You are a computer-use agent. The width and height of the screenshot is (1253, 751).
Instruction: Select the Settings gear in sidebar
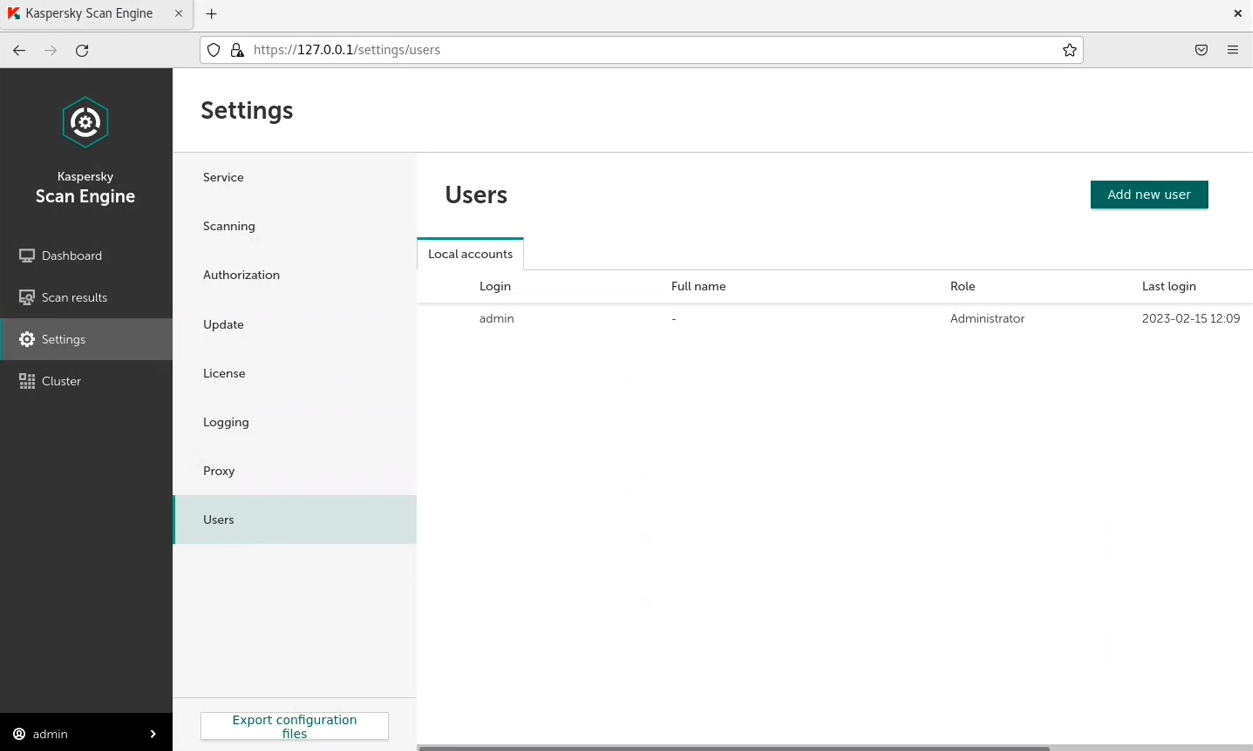tap(27, 340)
